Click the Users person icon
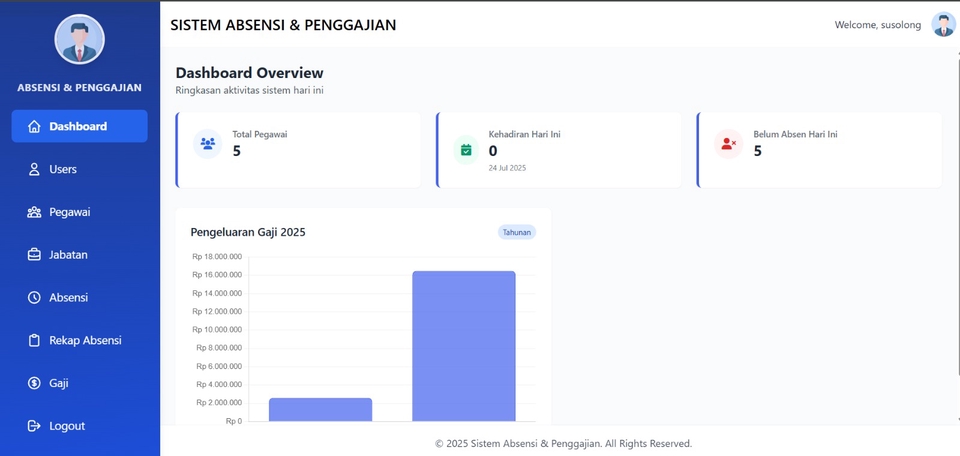Image resolution: width=960 pixels, height=456 pixels. (34, 170)
